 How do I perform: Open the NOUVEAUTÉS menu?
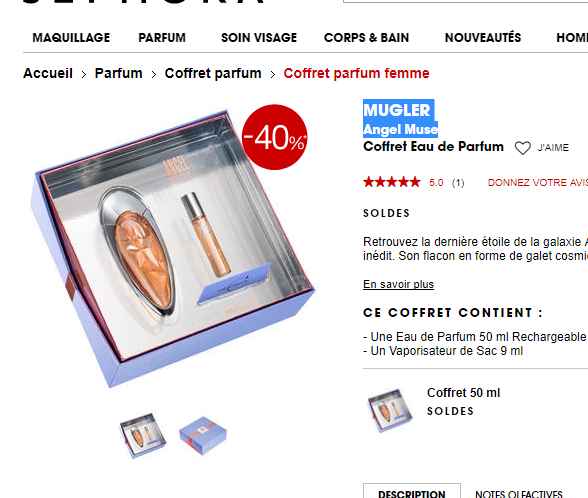point(483,38)
